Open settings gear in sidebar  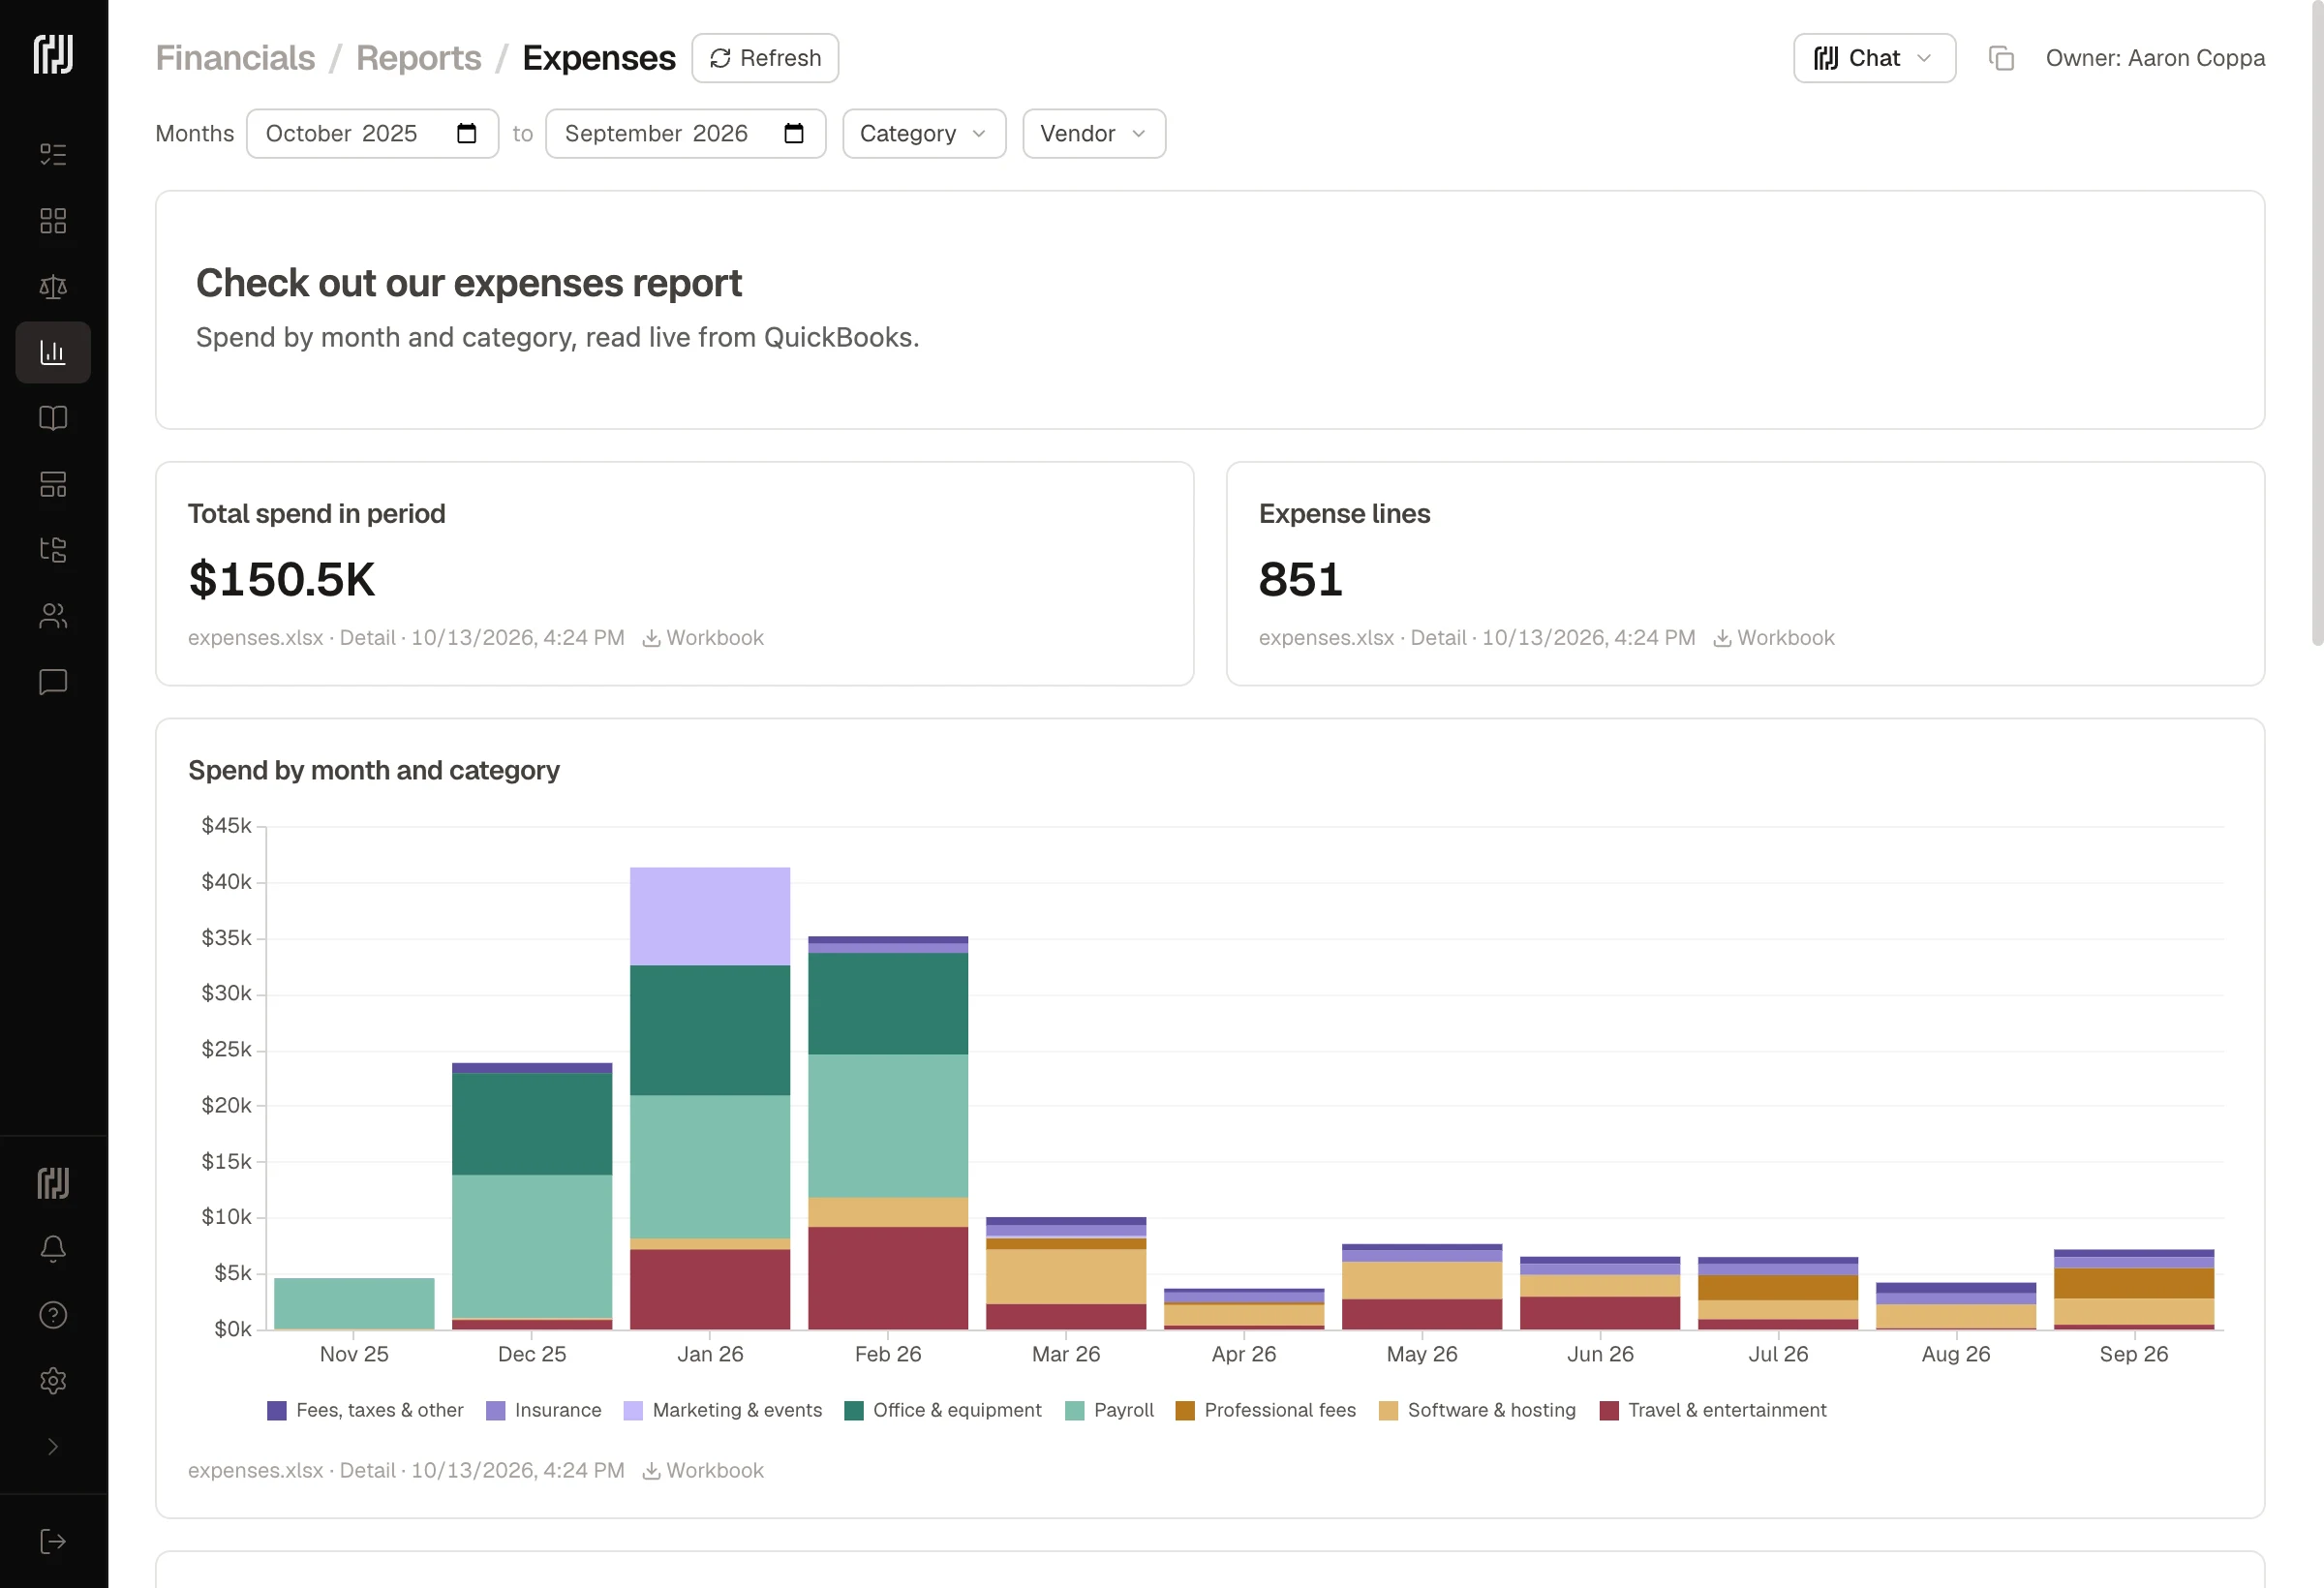pyautogui.click(x=53, y=1381)
